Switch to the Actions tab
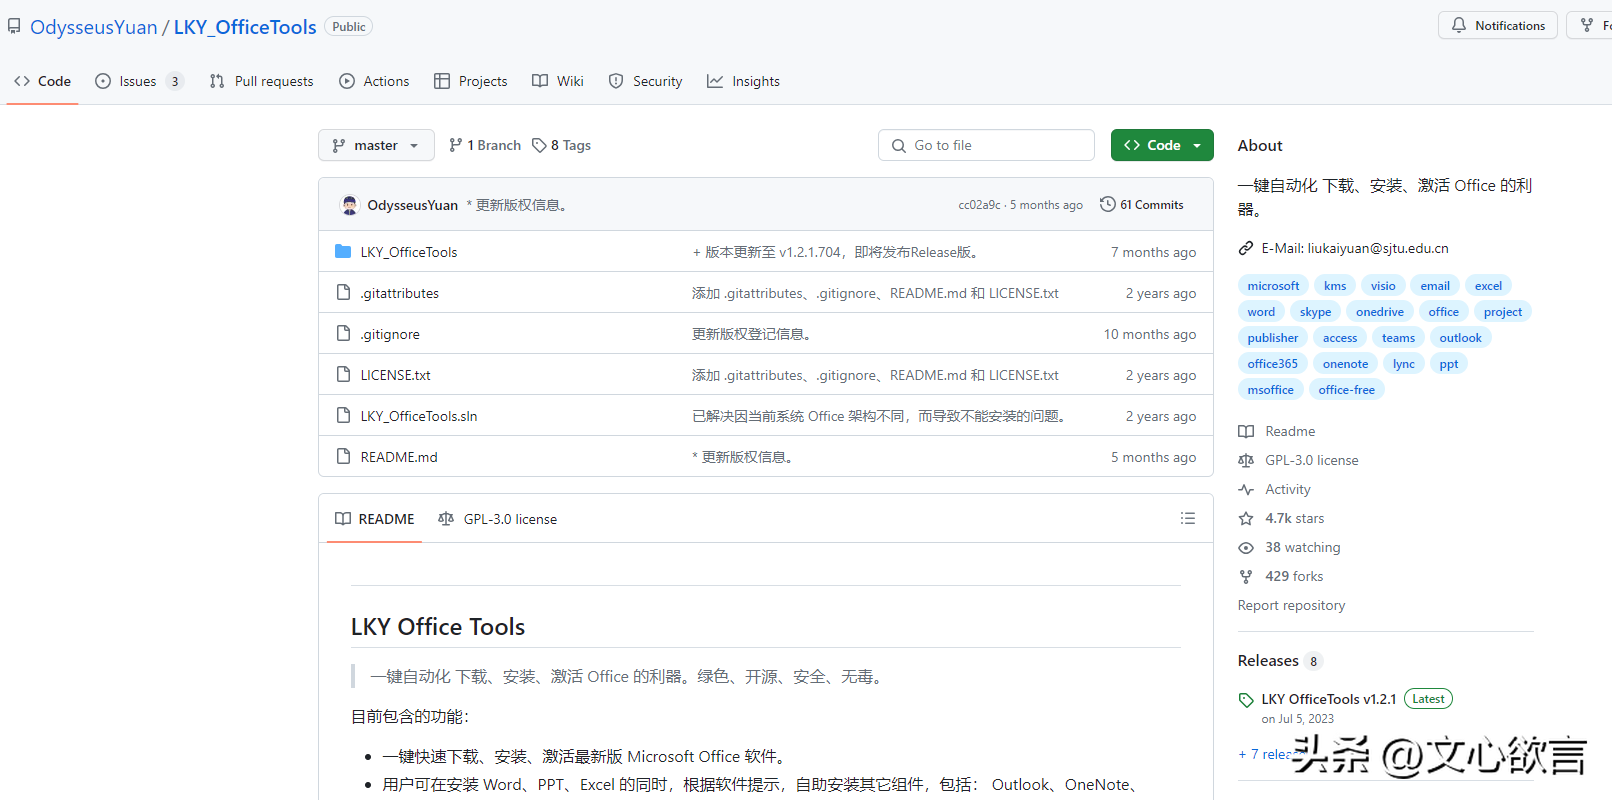Viewport: 1612px width, 800px height. tap(374, 81)
